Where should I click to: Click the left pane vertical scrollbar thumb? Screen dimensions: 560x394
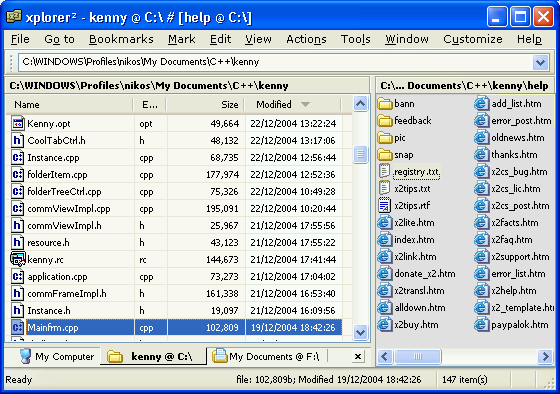tap(360, 154)
